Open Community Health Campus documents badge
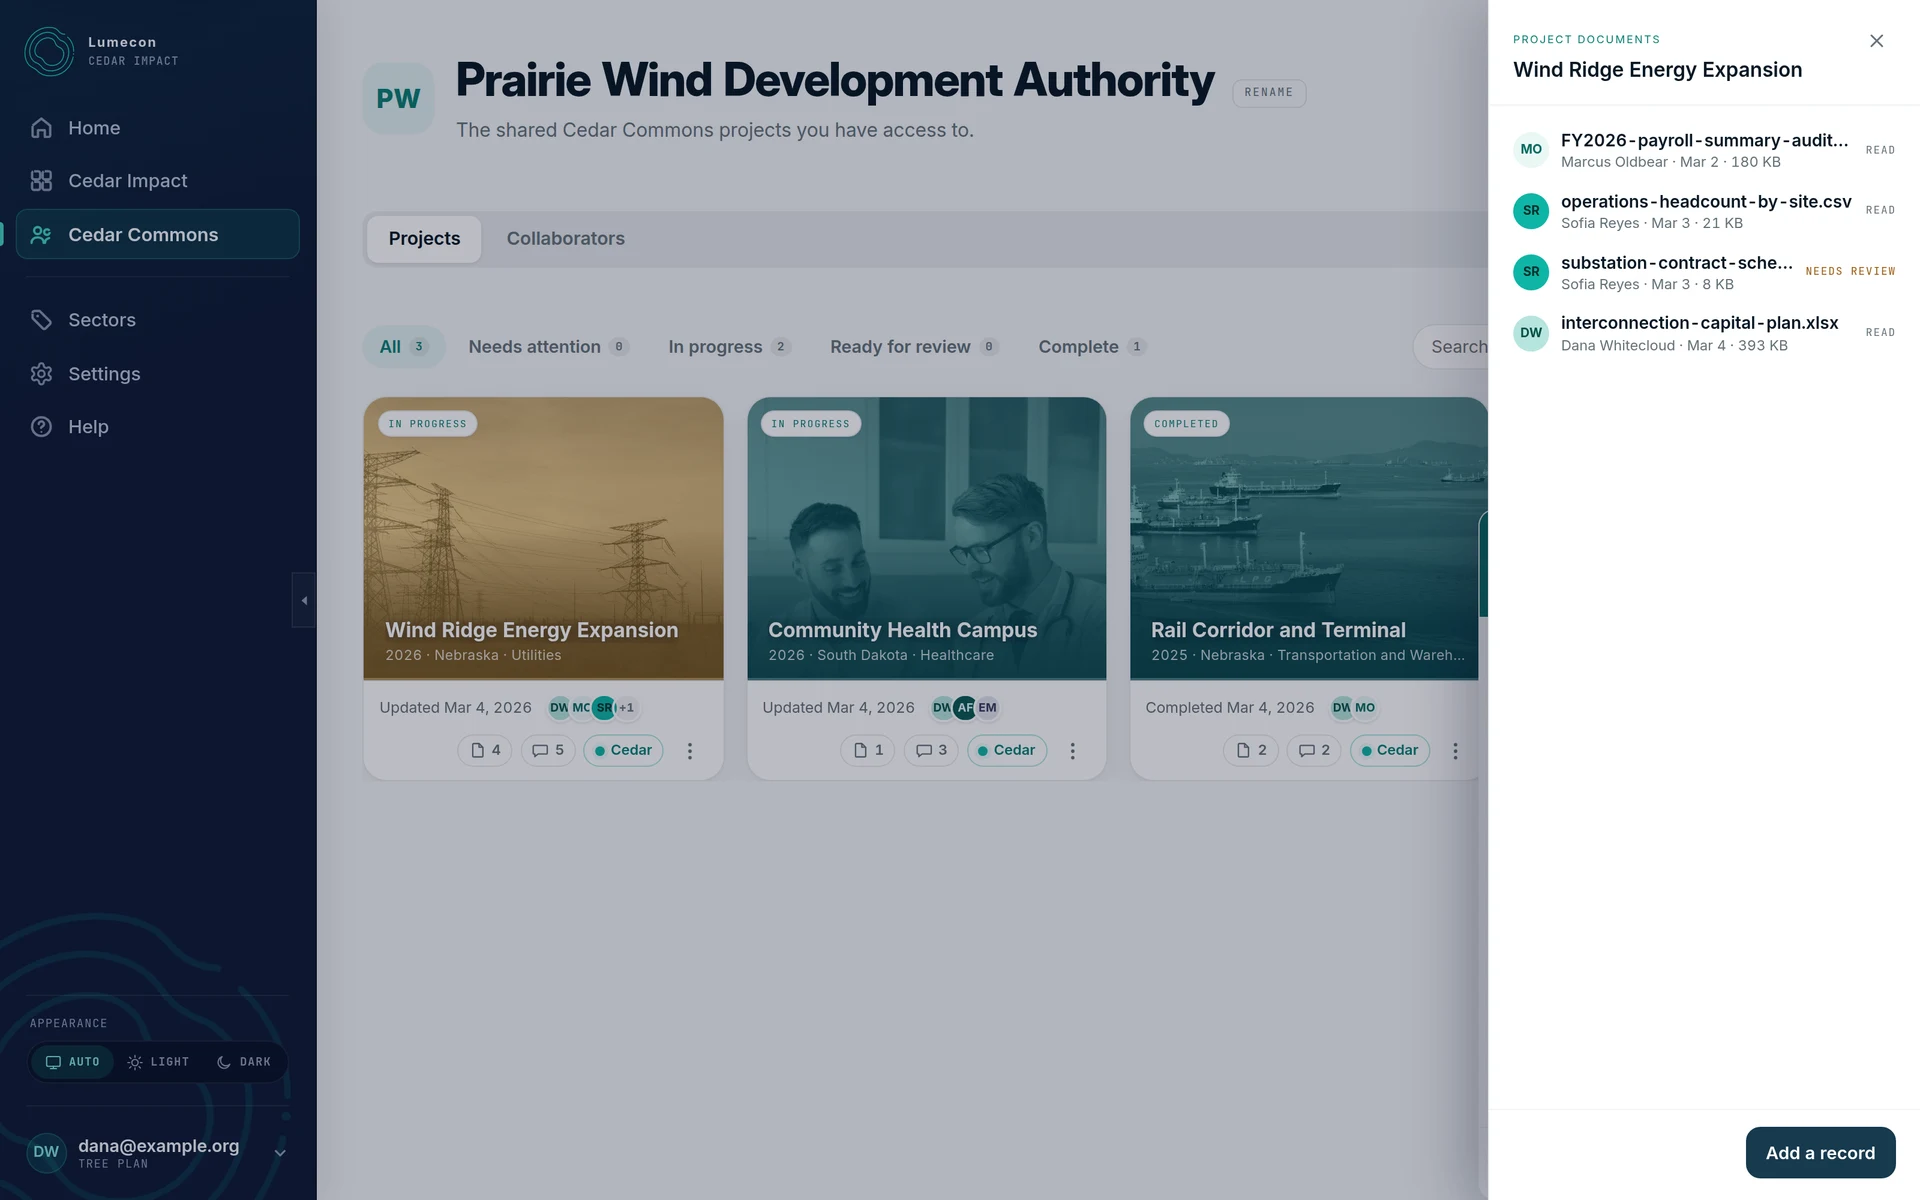 click(868, 751)
